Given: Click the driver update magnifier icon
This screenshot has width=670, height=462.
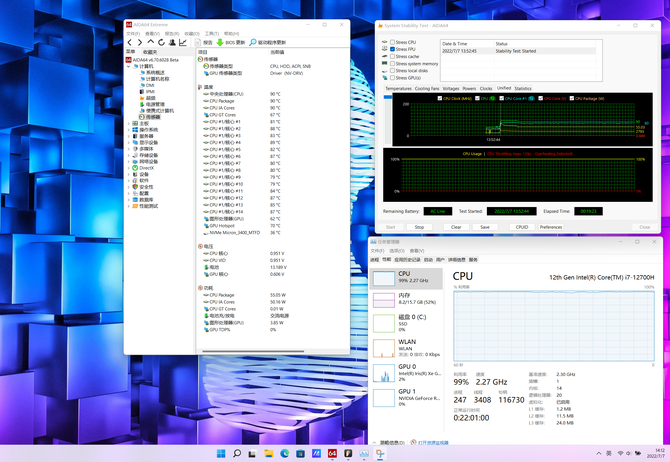Looking at the screenshot, I should (x=252, y=43).
